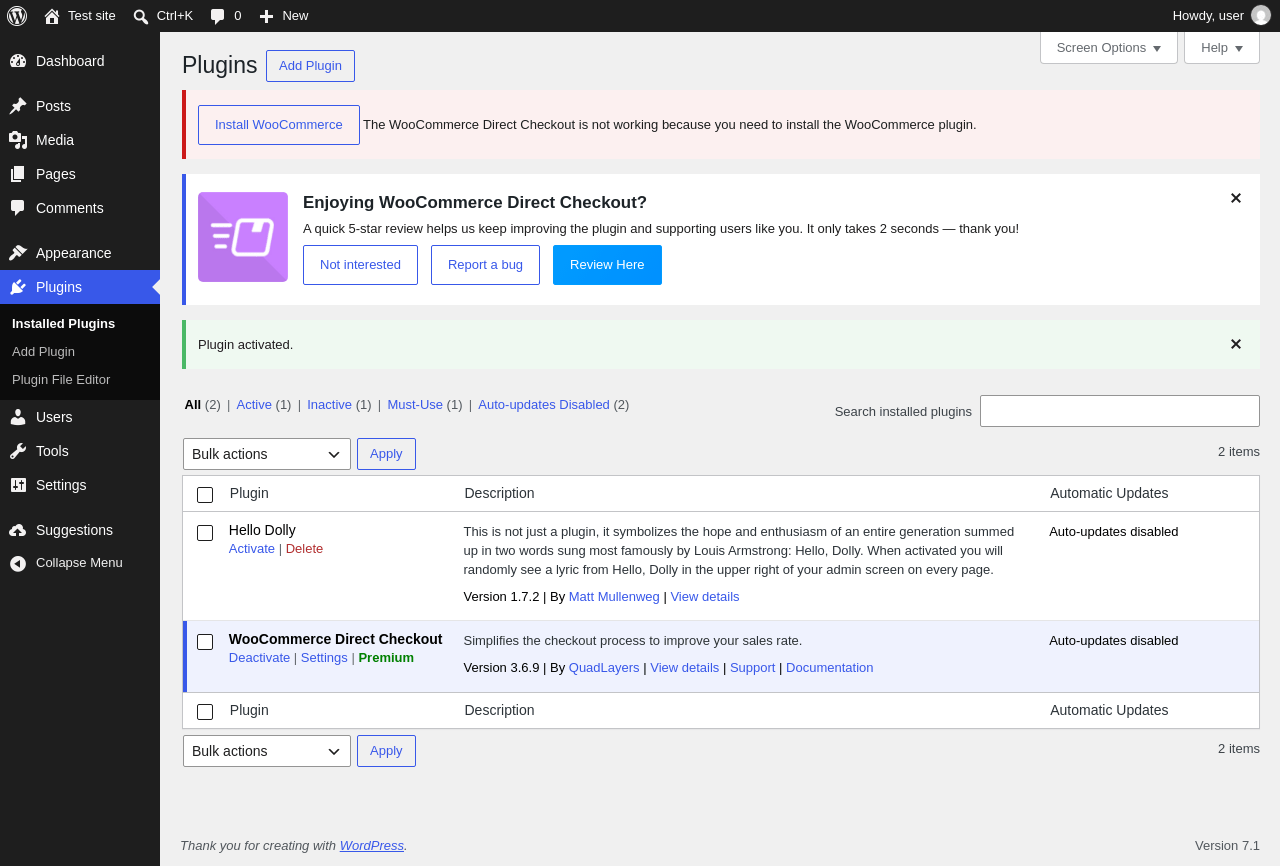This screenshot has height=866, width=1280.
Task: Check the WooCommerce Direct Checkout checkbox
Action: click(x=205, y=642)
